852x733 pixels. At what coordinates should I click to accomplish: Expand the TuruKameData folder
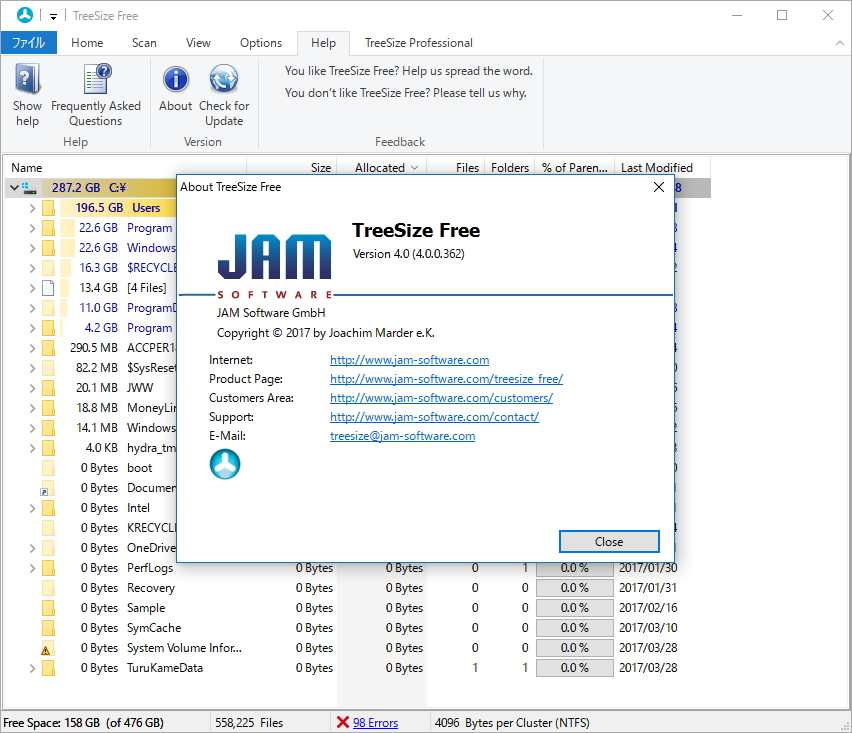coord(33,668)
